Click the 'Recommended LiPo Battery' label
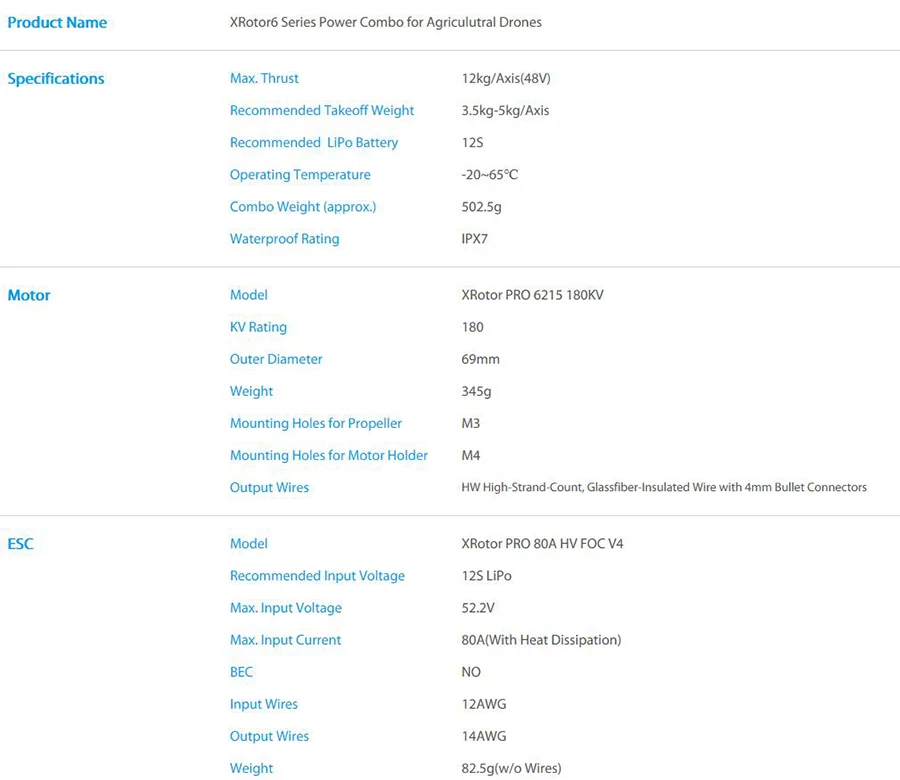This screenshot has height=780, width=900. 314,142
